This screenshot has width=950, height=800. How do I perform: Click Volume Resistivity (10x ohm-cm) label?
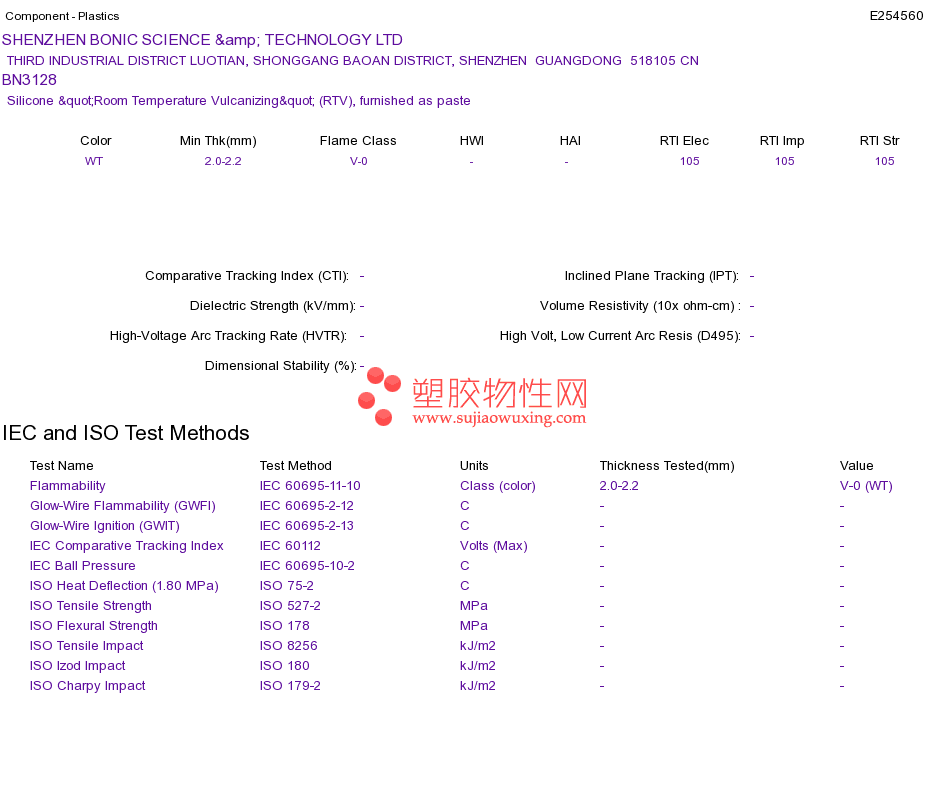(x=640, y=305)
